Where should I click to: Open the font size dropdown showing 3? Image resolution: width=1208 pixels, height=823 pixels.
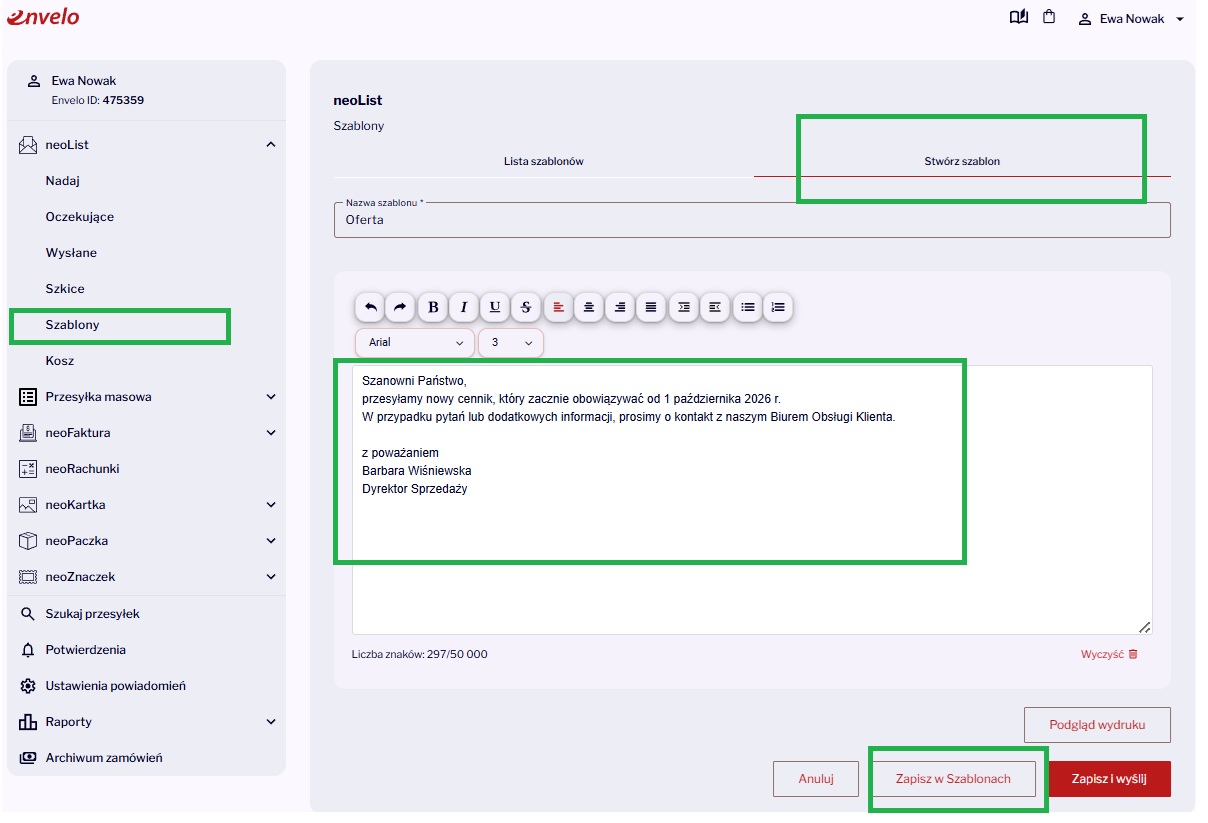point(511,342)
